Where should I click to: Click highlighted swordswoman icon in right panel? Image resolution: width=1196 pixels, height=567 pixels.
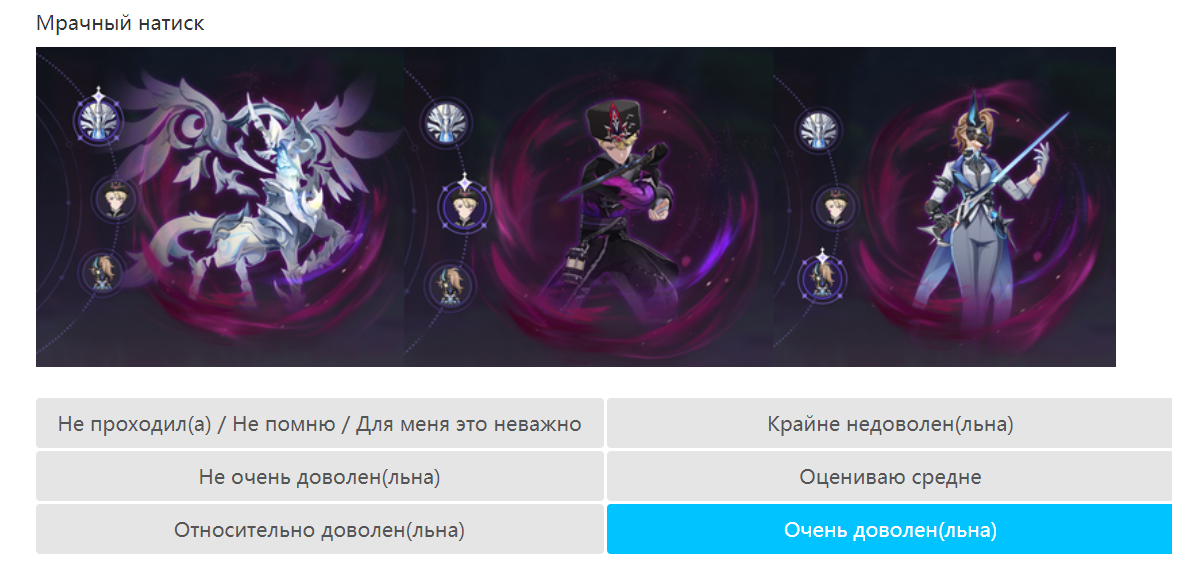pyautogui.click(x=823, y=277)
